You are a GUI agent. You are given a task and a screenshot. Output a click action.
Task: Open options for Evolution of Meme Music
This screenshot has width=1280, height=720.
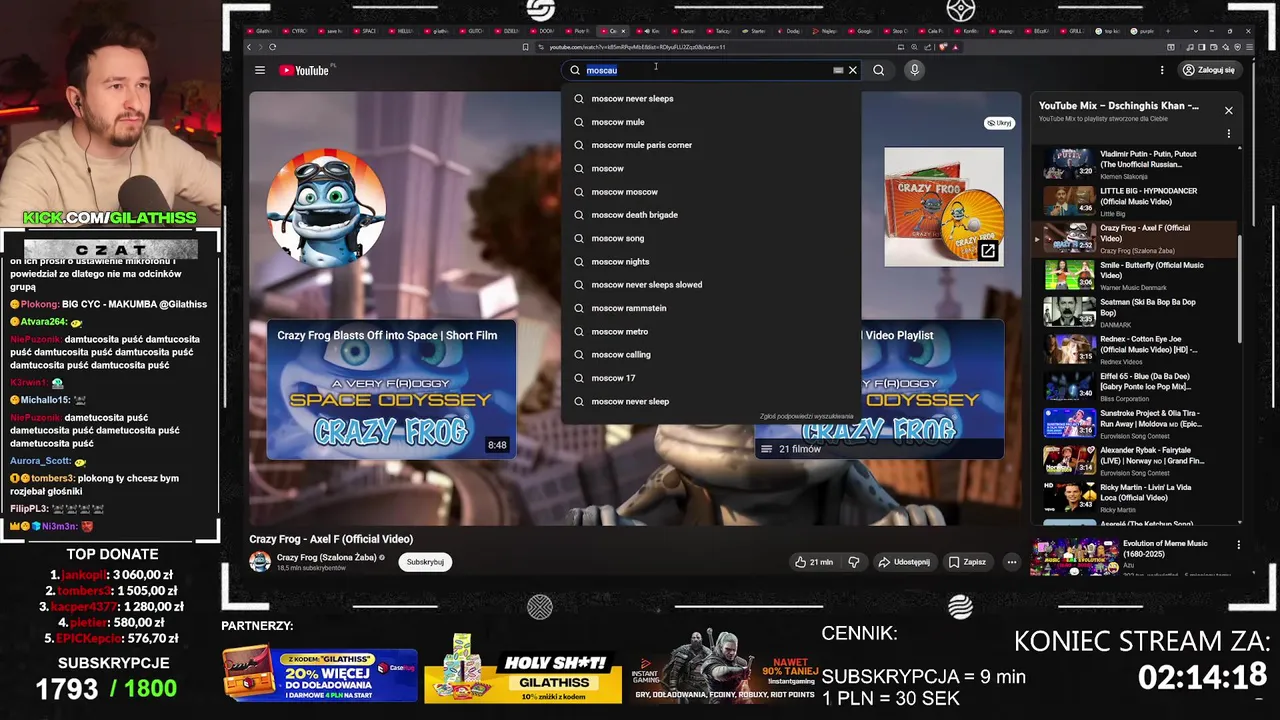tap(1239, 545)
